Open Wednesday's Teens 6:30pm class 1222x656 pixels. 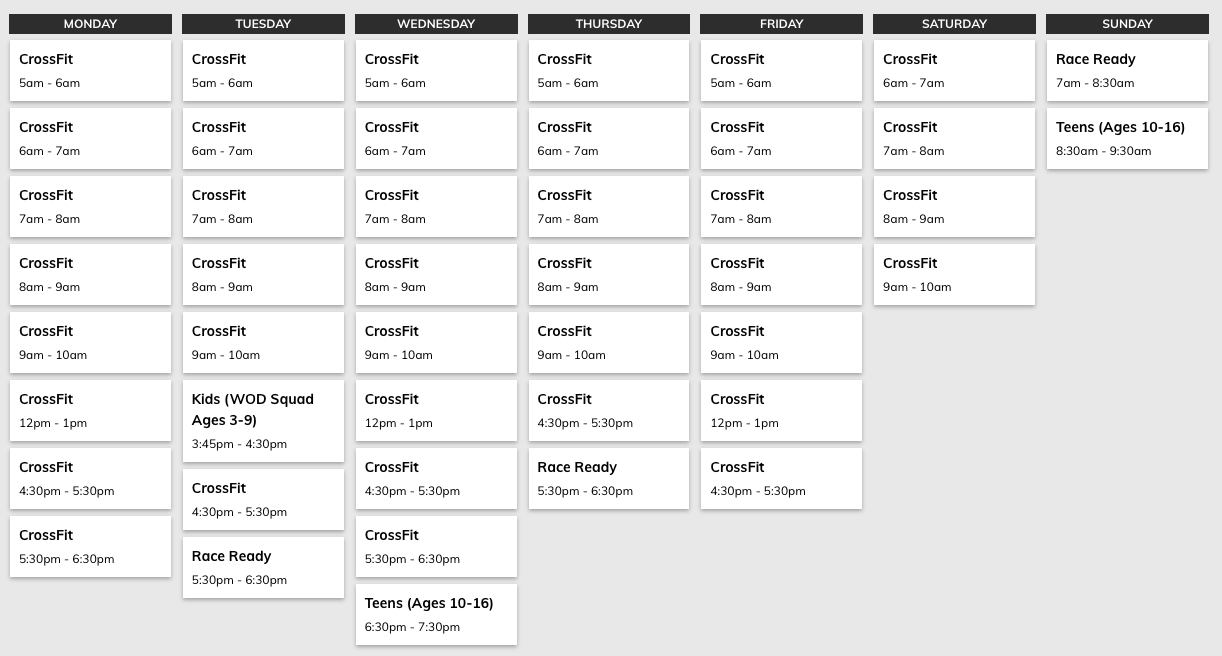click(x=436, y=614)
